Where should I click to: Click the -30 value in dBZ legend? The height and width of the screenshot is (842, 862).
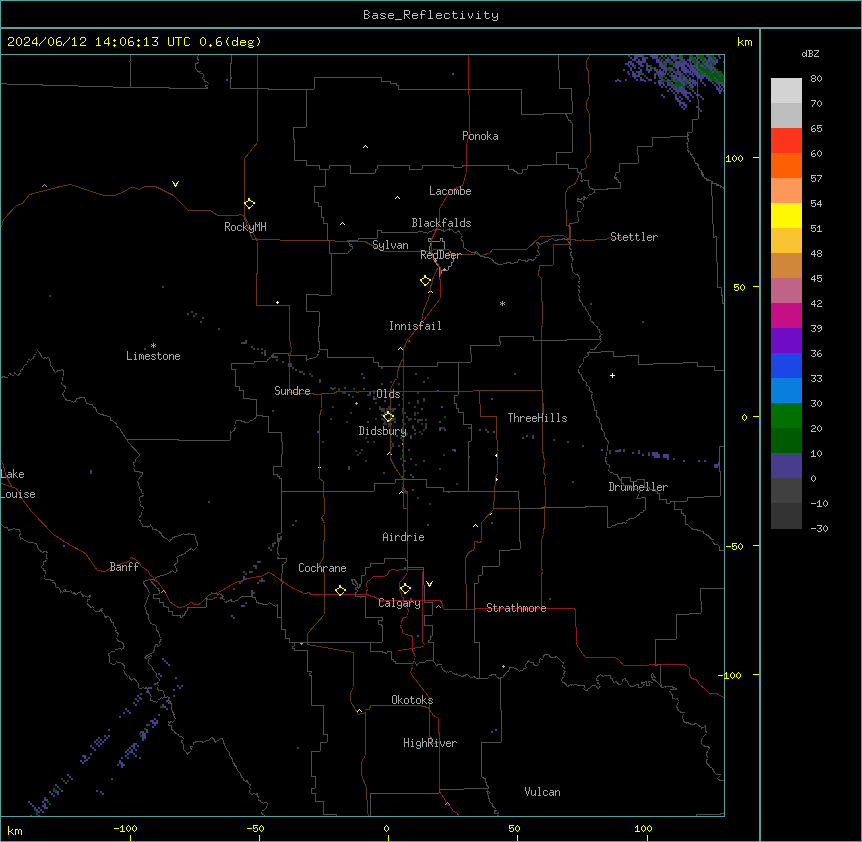point(819,528)
